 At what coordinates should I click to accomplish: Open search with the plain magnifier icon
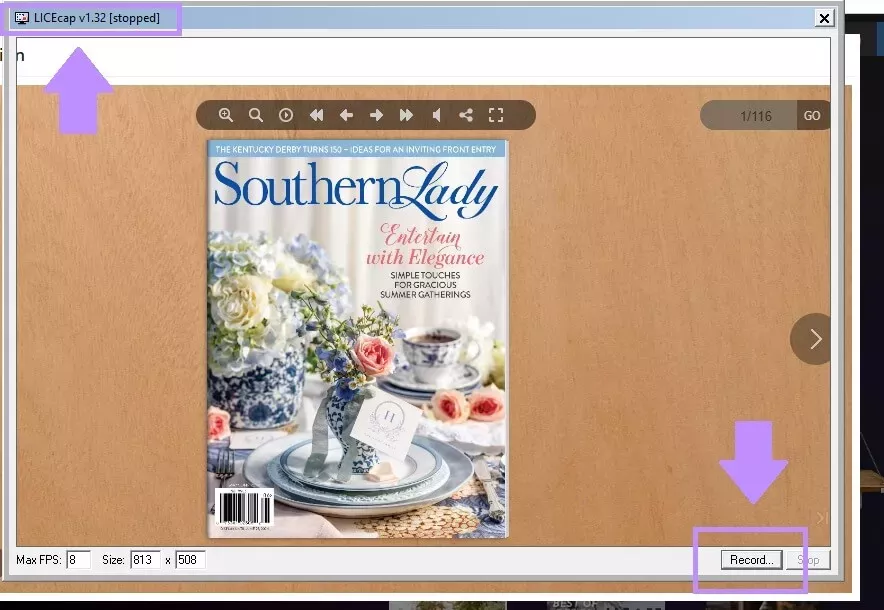256,115
